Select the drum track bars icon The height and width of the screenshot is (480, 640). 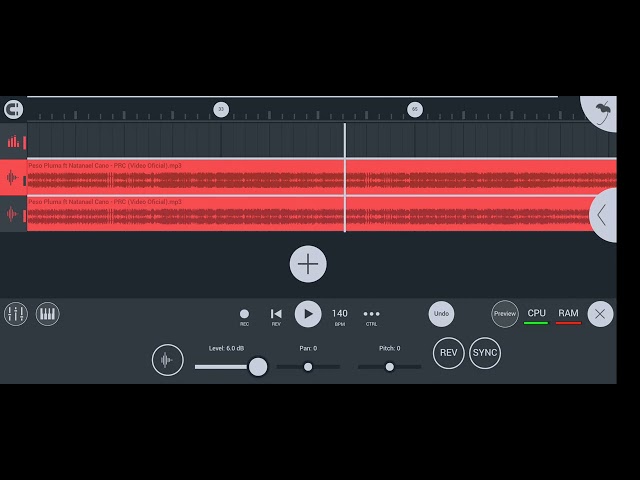(13, 142)
